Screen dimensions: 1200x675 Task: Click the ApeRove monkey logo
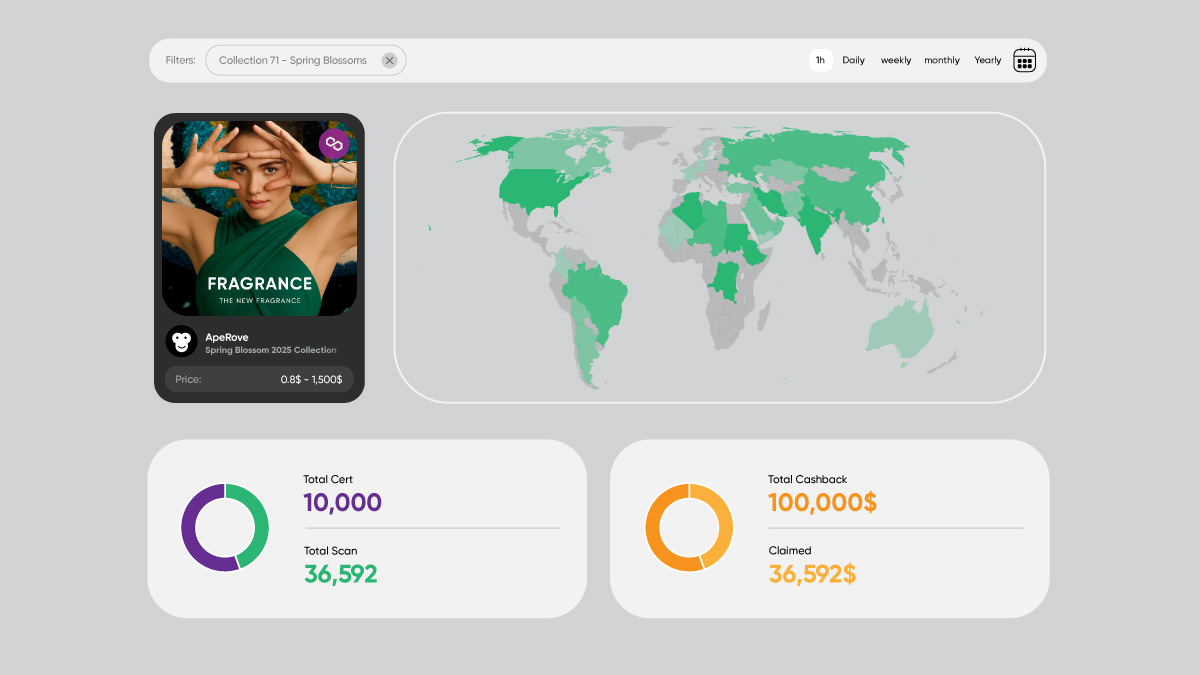[x=181, y=341]
